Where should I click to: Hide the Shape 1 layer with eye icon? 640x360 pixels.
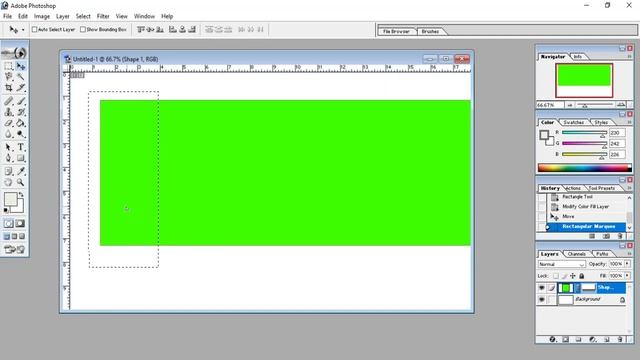(x=542, y=288)
